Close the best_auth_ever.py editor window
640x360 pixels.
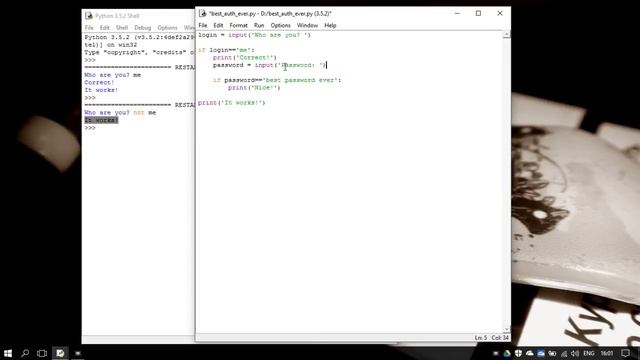pyautogui.click(x=500, y=13)
